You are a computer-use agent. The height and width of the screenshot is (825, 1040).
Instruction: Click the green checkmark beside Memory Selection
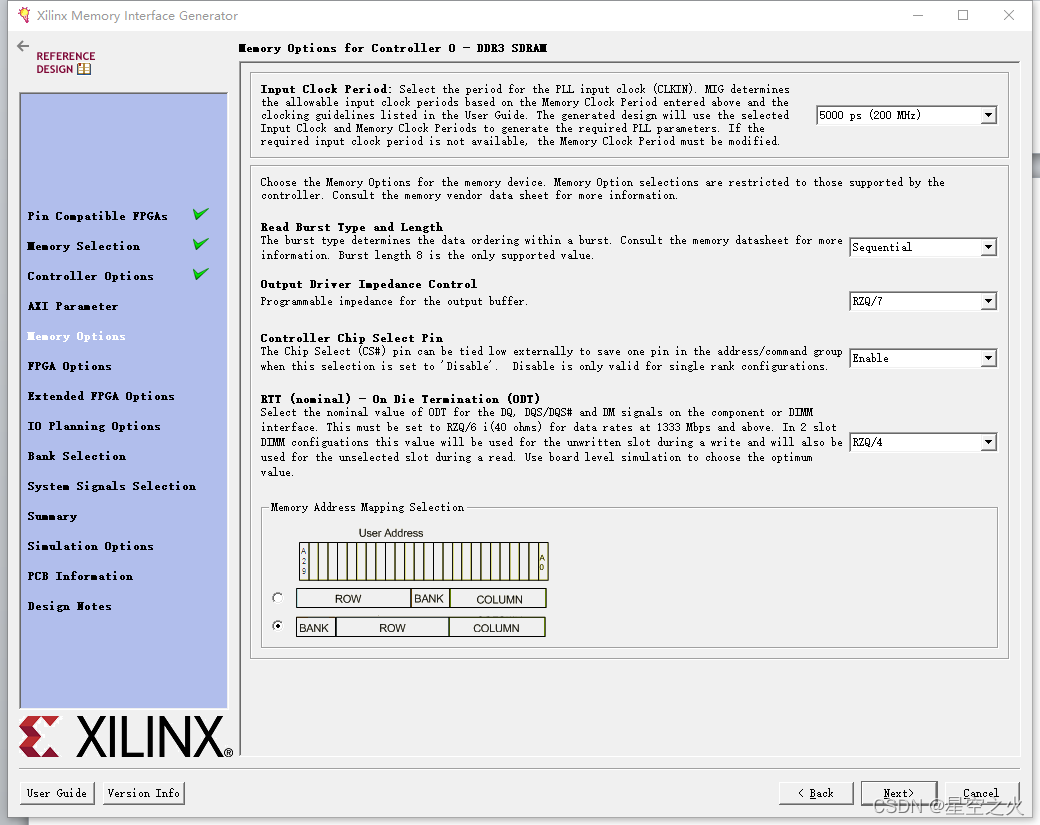[x=201, y=243]
